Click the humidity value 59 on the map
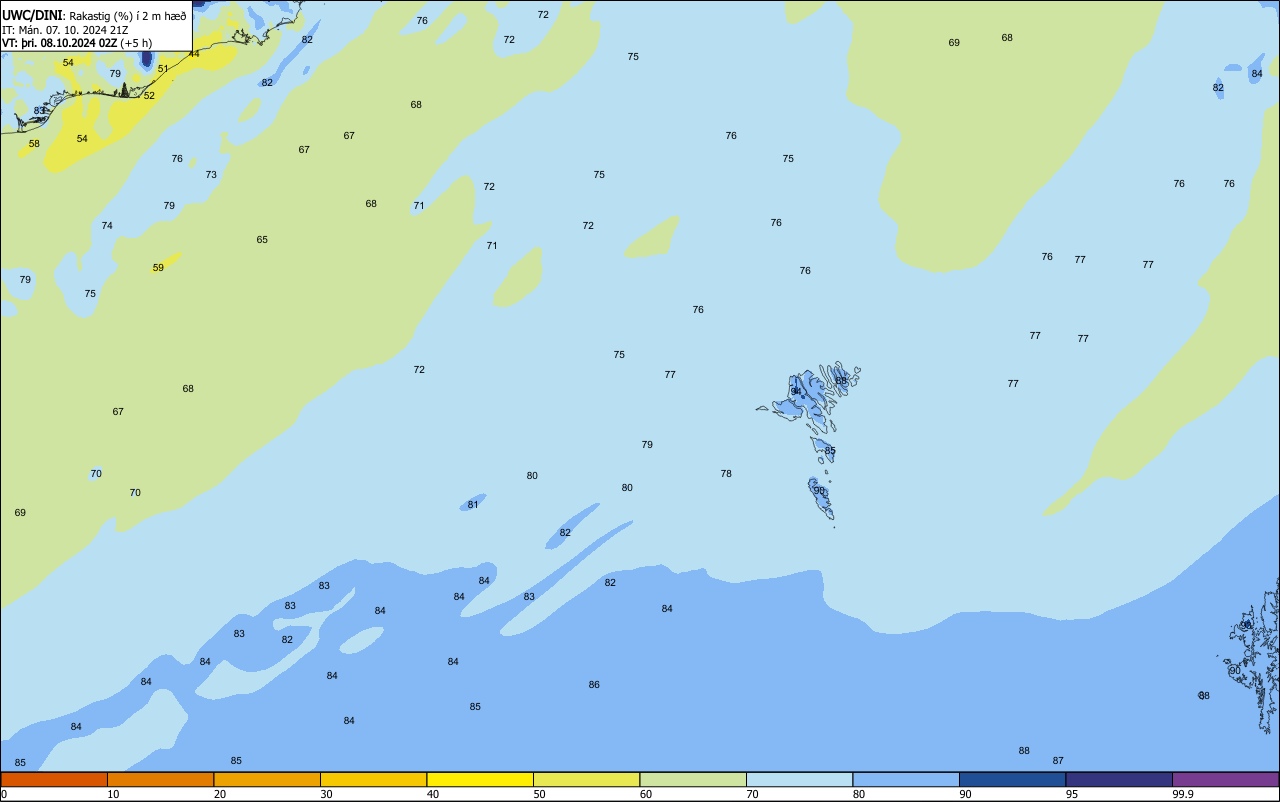Viewport: 1280px width, 802px height. (158, 268)
